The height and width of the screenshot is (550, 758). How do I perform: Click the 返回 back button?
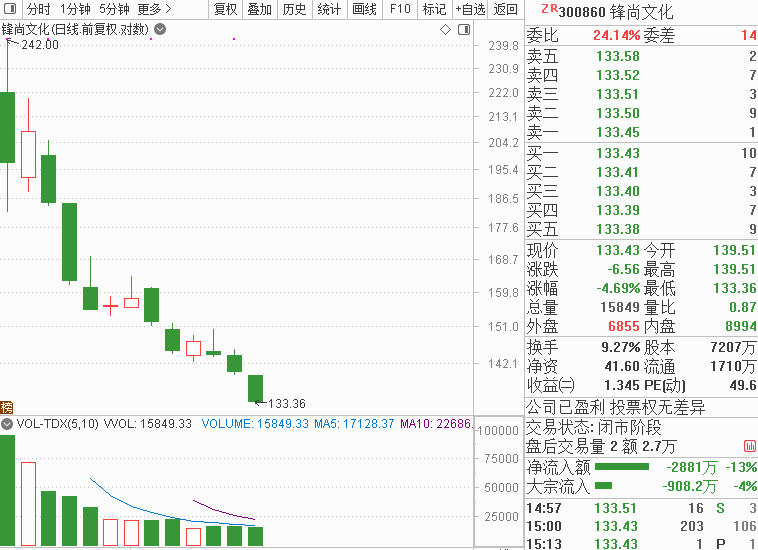pyautogui.click(x=506, y=9)
